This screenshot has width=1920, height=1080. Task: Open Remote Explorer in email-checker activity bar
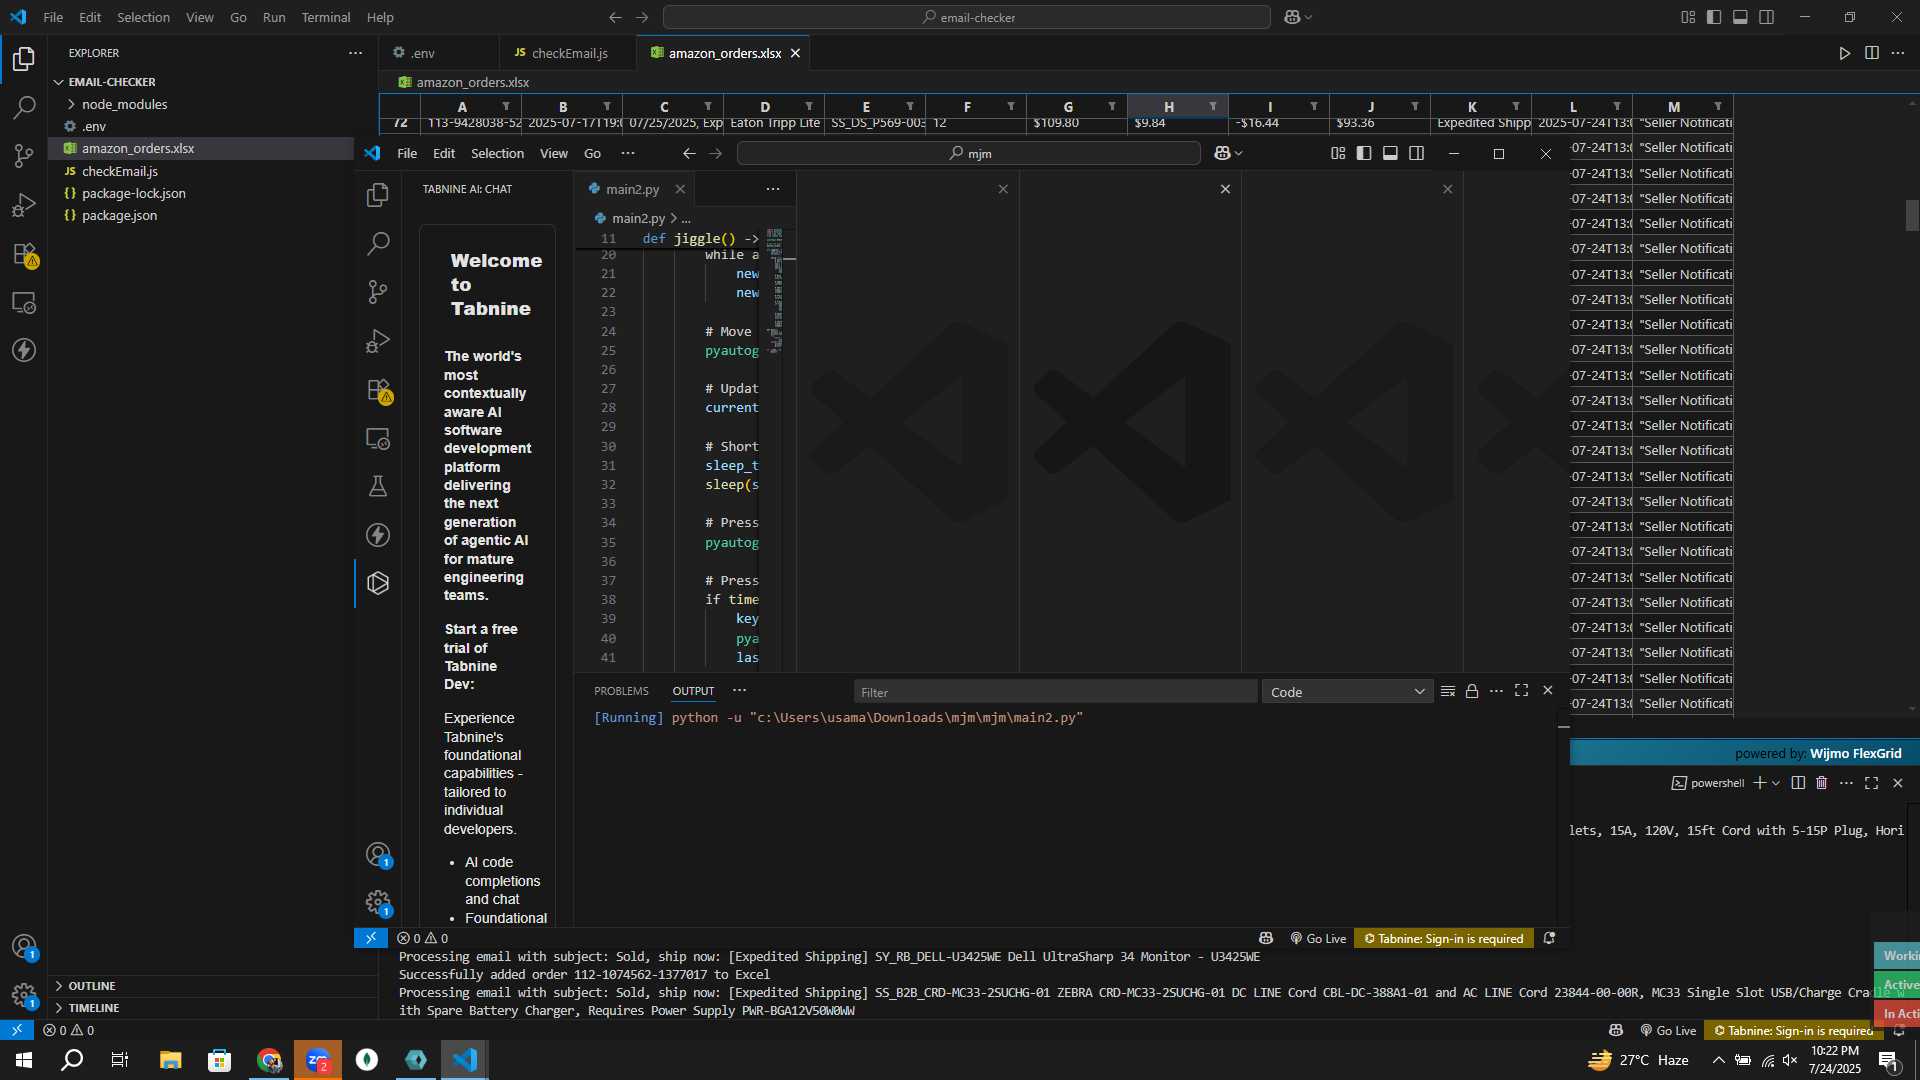[x=24, y=302]
